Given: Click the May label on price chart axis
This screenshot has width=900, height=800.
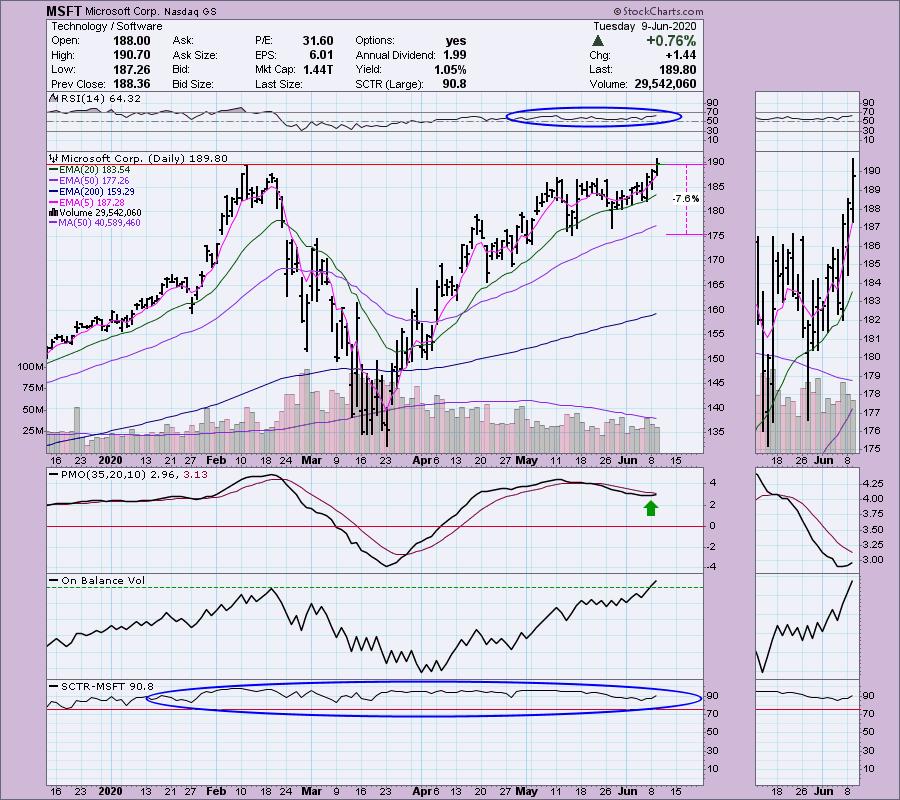Looking at the screenshot, I should [526, 460].
